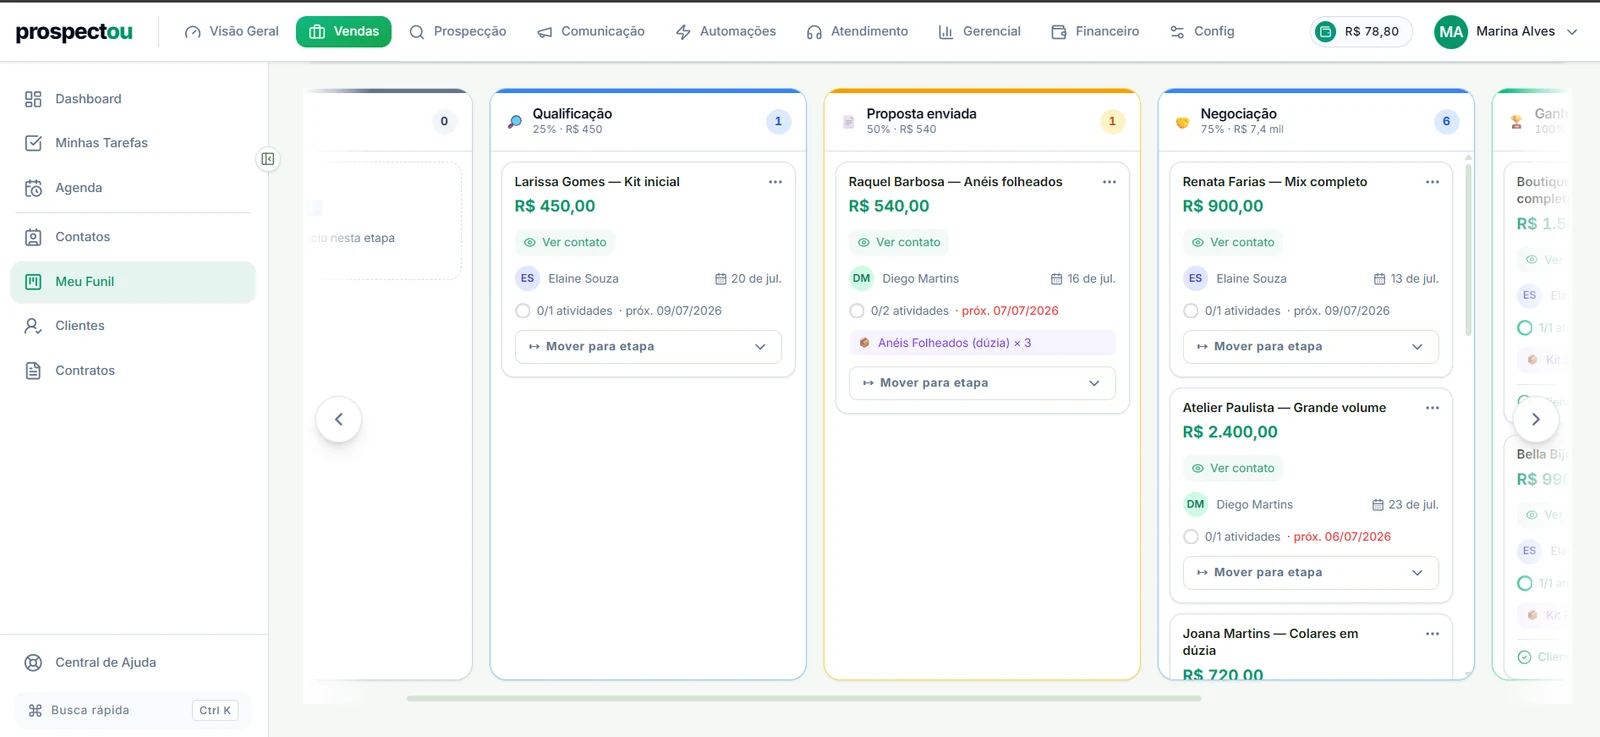Click the ES avatar on Larissa Gomes card
This screenshot has width=1600, height=737.
(x=527, y=278)
